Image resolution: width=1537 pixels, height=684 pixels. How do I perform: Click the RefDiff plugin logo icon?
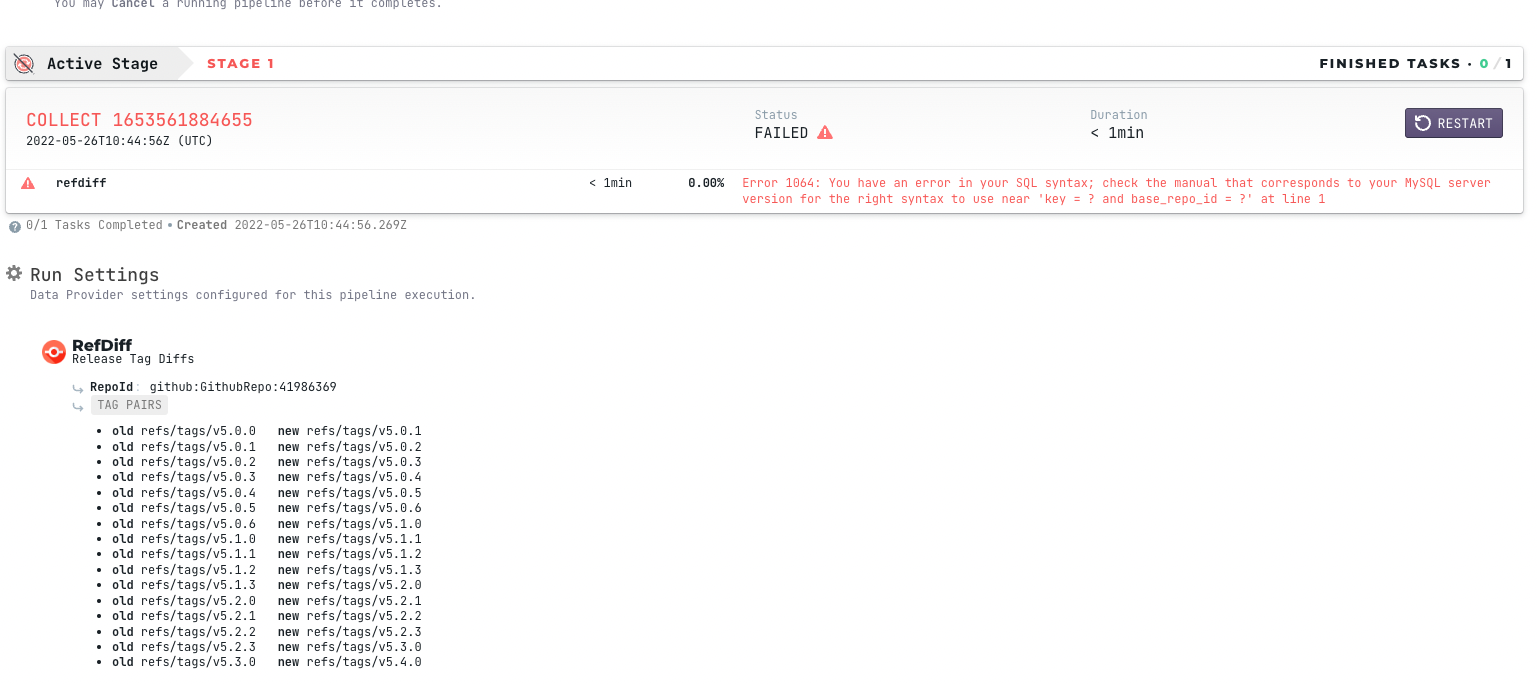(x=54, y=352)
